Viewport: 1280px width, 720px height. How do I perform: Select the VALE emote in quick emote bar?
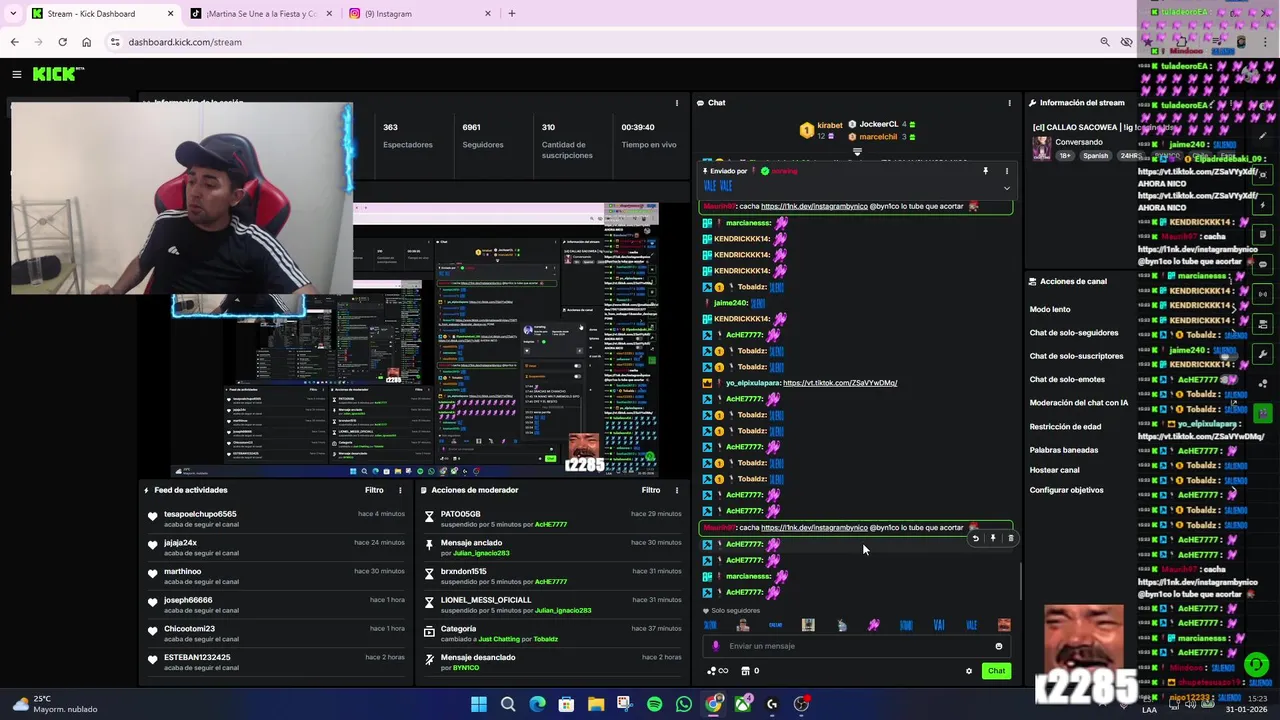(x=971, y=625)
